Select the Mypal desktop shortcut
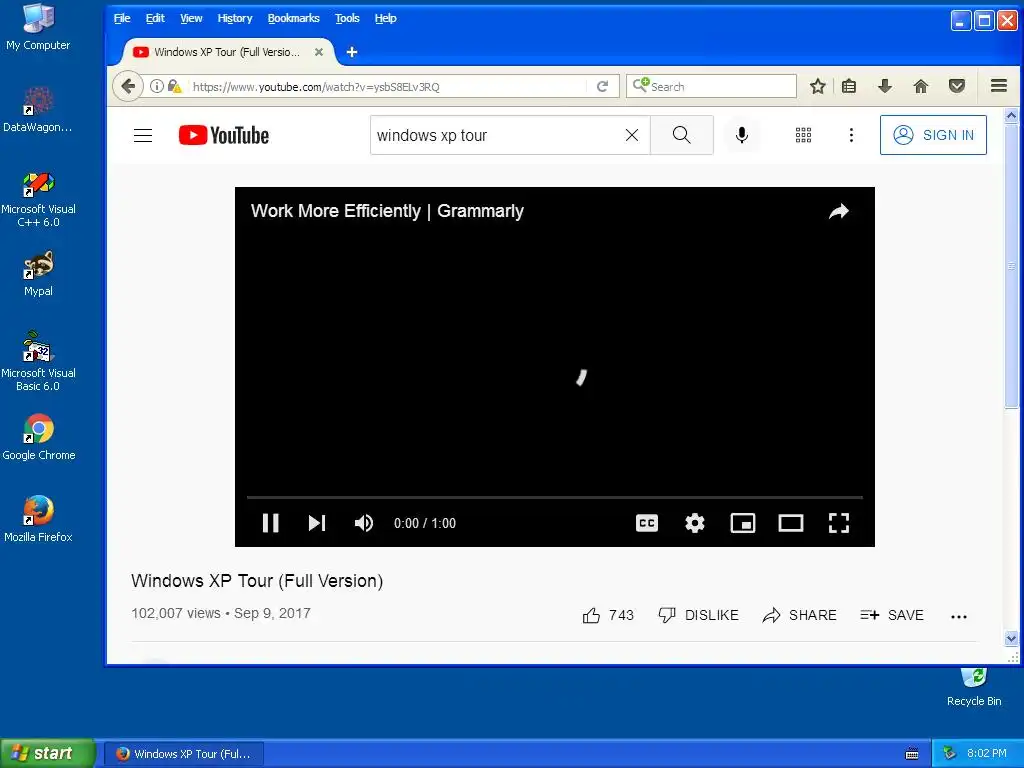The height and width of the screenshot is (768, 1024). [38, 274]
